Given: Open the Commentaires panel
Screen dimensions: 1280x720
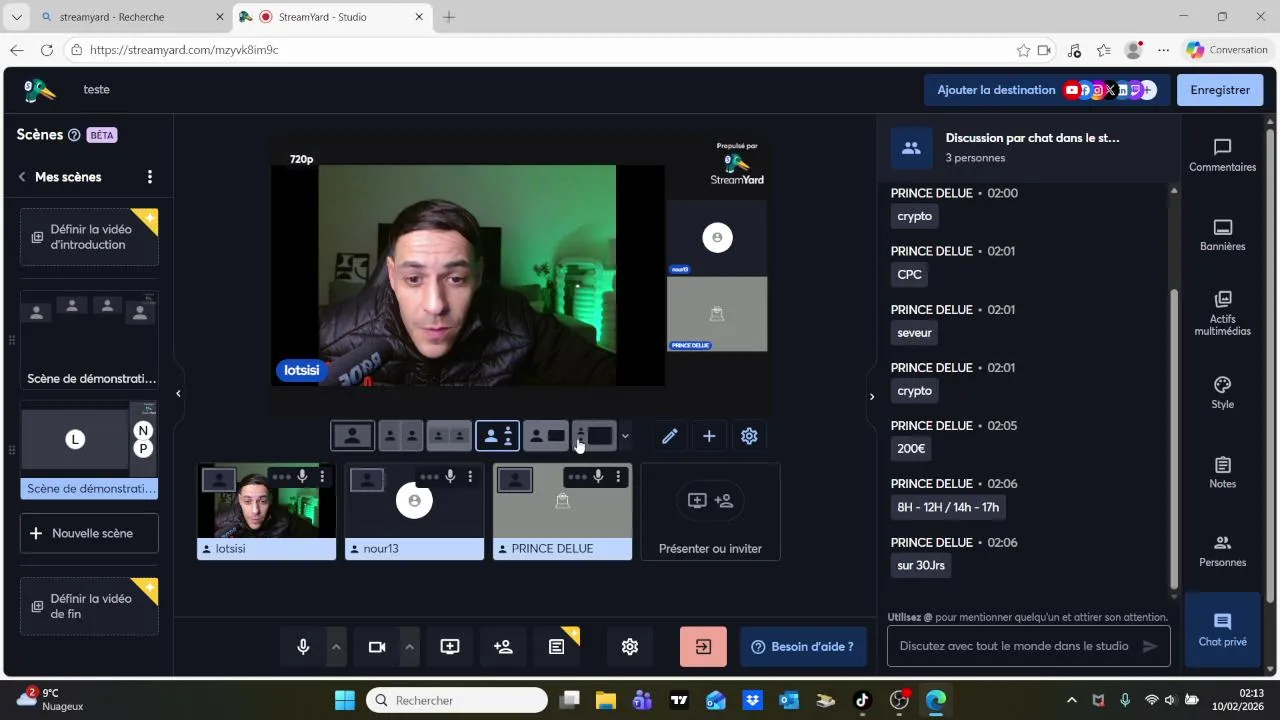Looking at the screenshot, I should point(1222,155).
